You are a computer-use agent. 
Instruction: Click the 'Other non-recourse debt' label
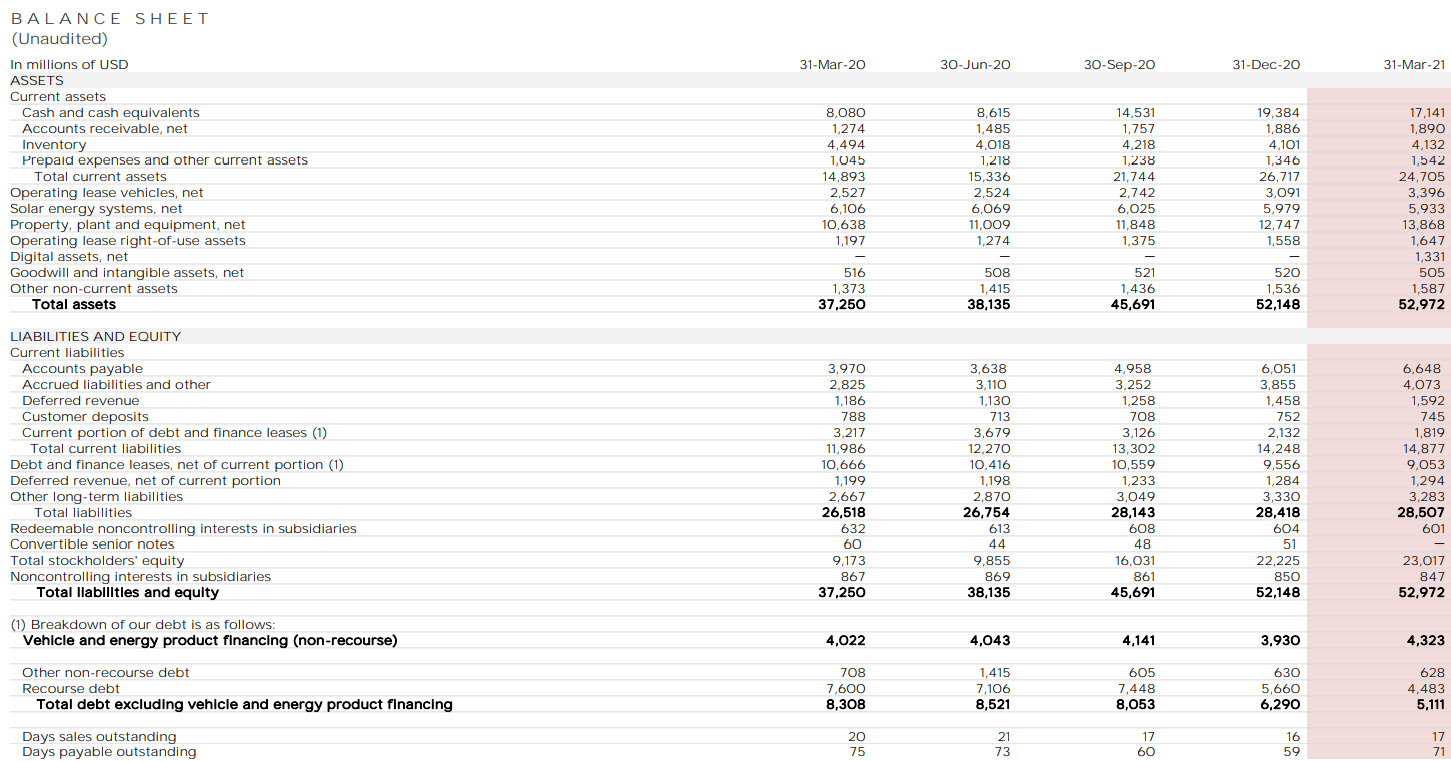point(106,672)
